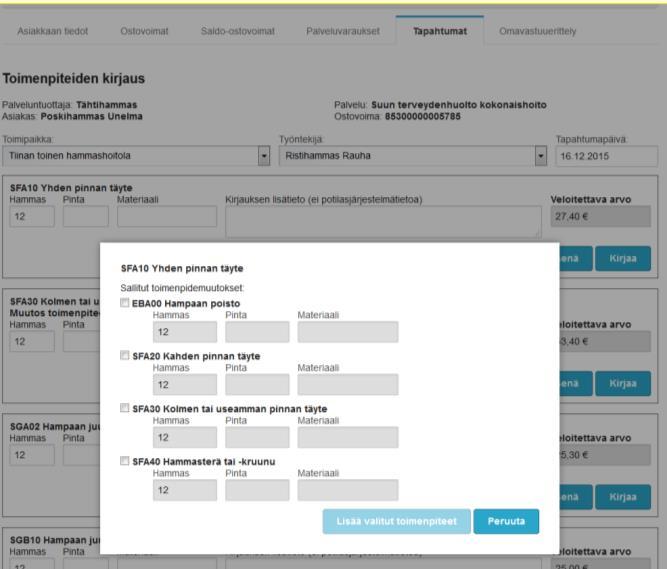Click Pinta field under SFA20 Kahden pinnan täyte
This screenshot has width=667, height=569.
click(257, 385)
